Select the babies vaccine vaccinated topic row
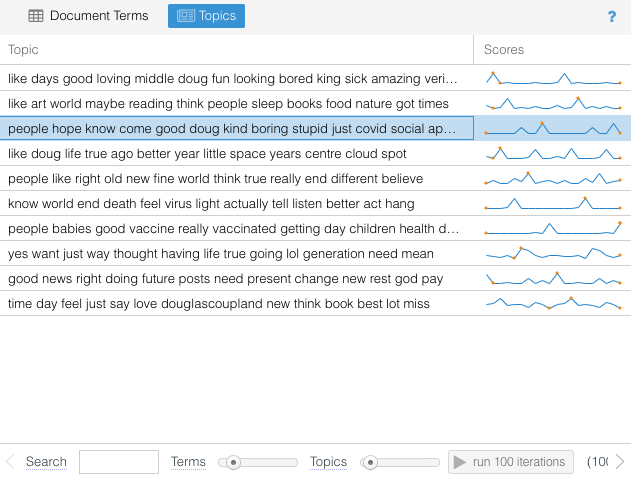Image resolution: width=631 pixels, height=480 pixels. [232, 229]
